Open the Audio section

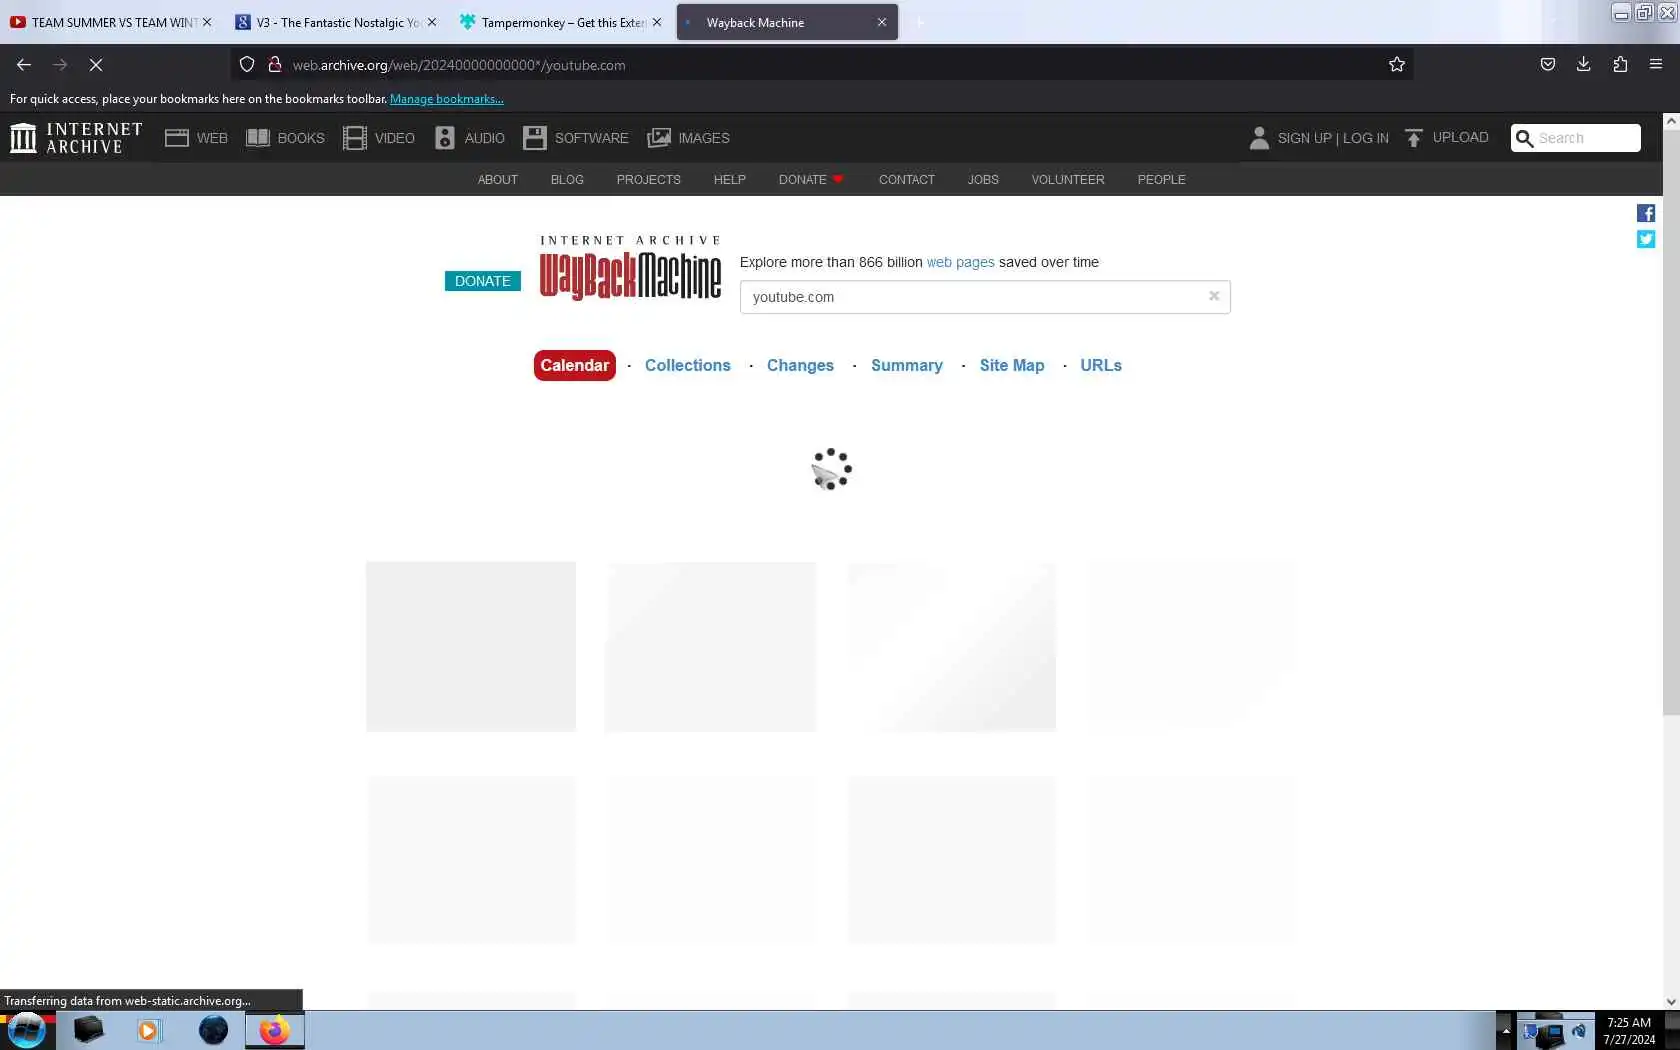[470, 138]
